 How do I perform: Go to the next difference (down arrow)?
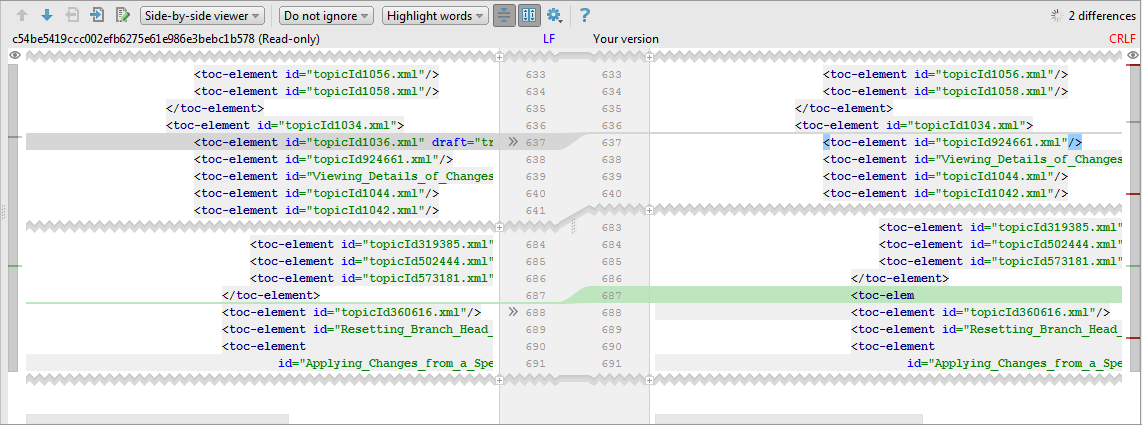coord(47,15)
